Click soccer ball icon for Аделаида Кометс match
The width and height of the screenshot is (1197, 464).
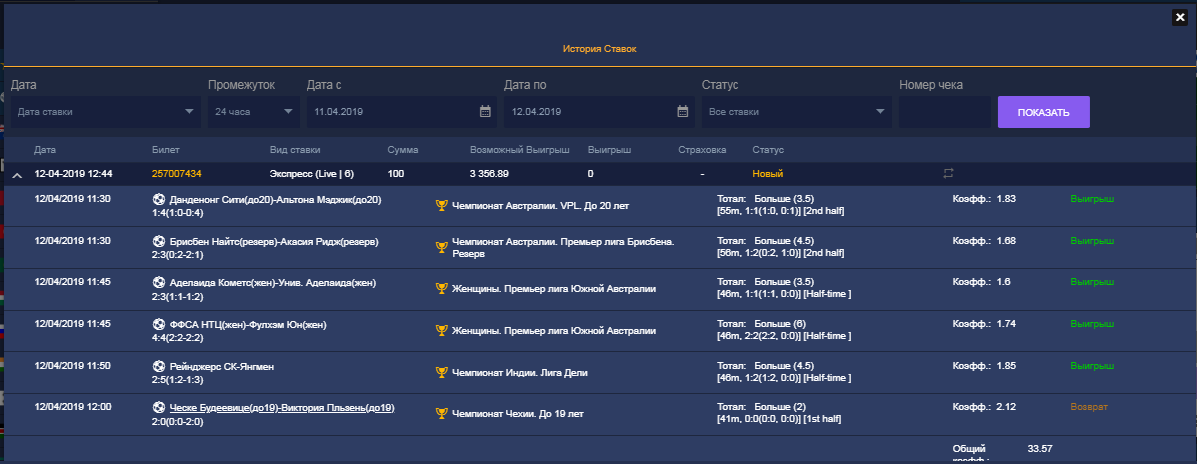coord(159,283)
